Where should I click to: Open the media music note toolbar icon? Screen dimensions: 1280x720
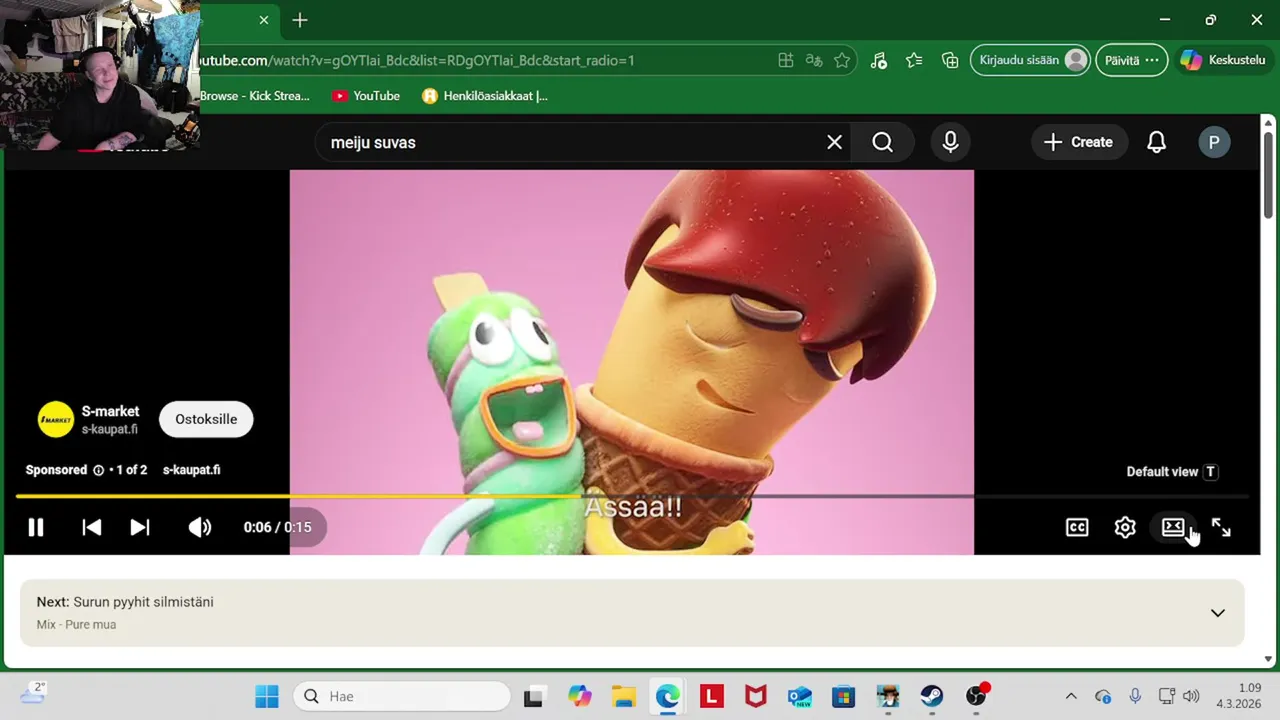pyautogui.click(x=878, y=60)
